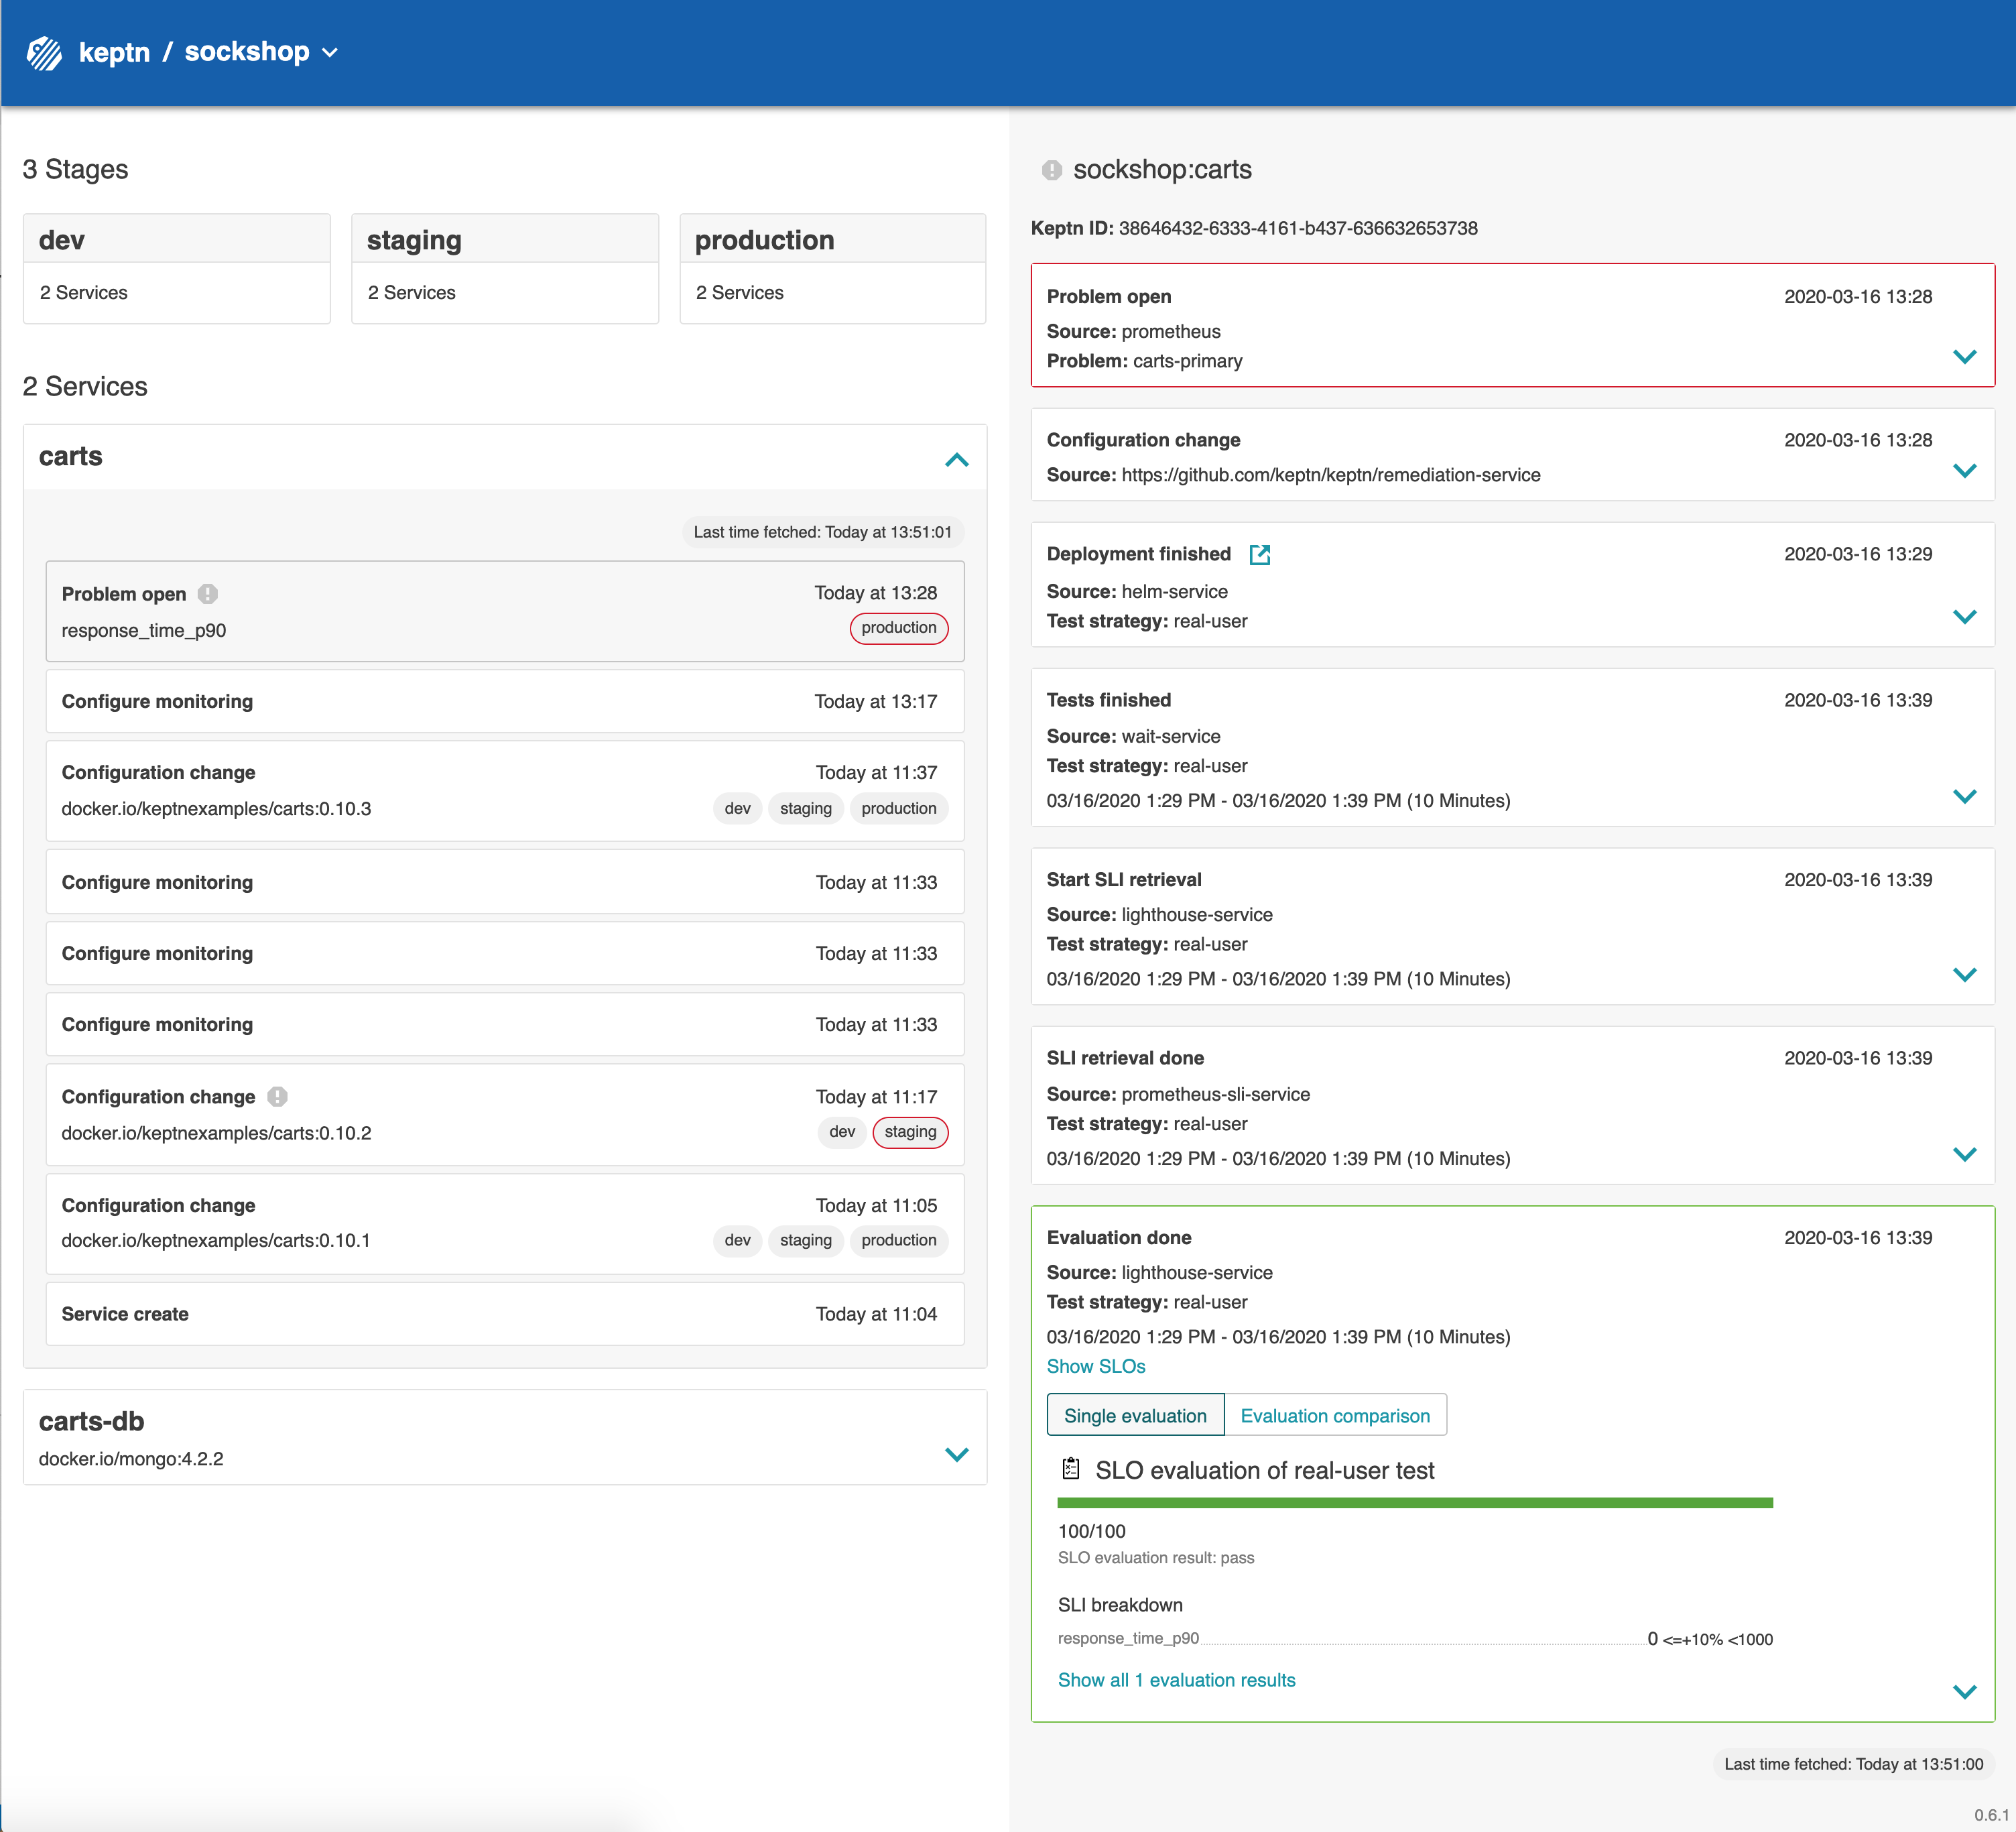Viewport: 2016px width, 1832px height.
Task: Expand the SLI retrieval done event
Action: click(x=1965, y=1155)
